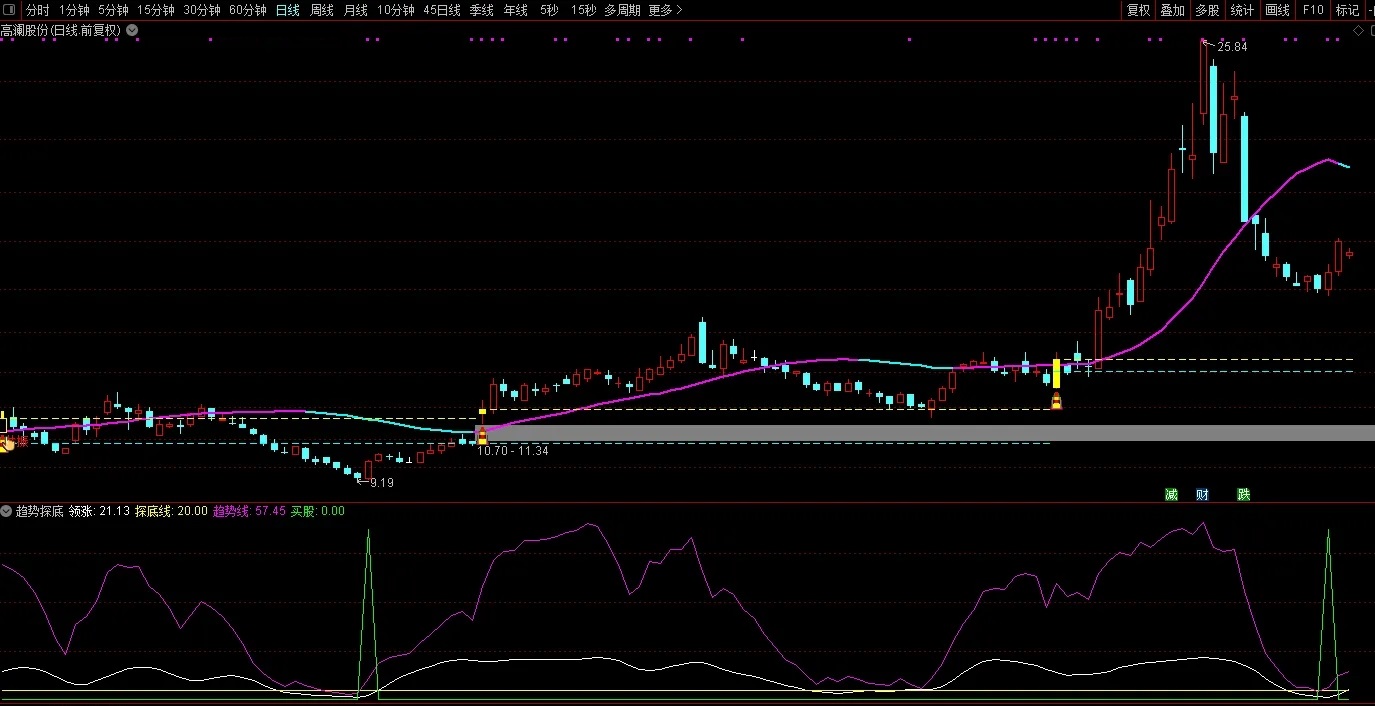Click the signal marker icon near 10.70 - 11.34
Image resolution: width=1375 pixels, height=706 pixels.
482,436
